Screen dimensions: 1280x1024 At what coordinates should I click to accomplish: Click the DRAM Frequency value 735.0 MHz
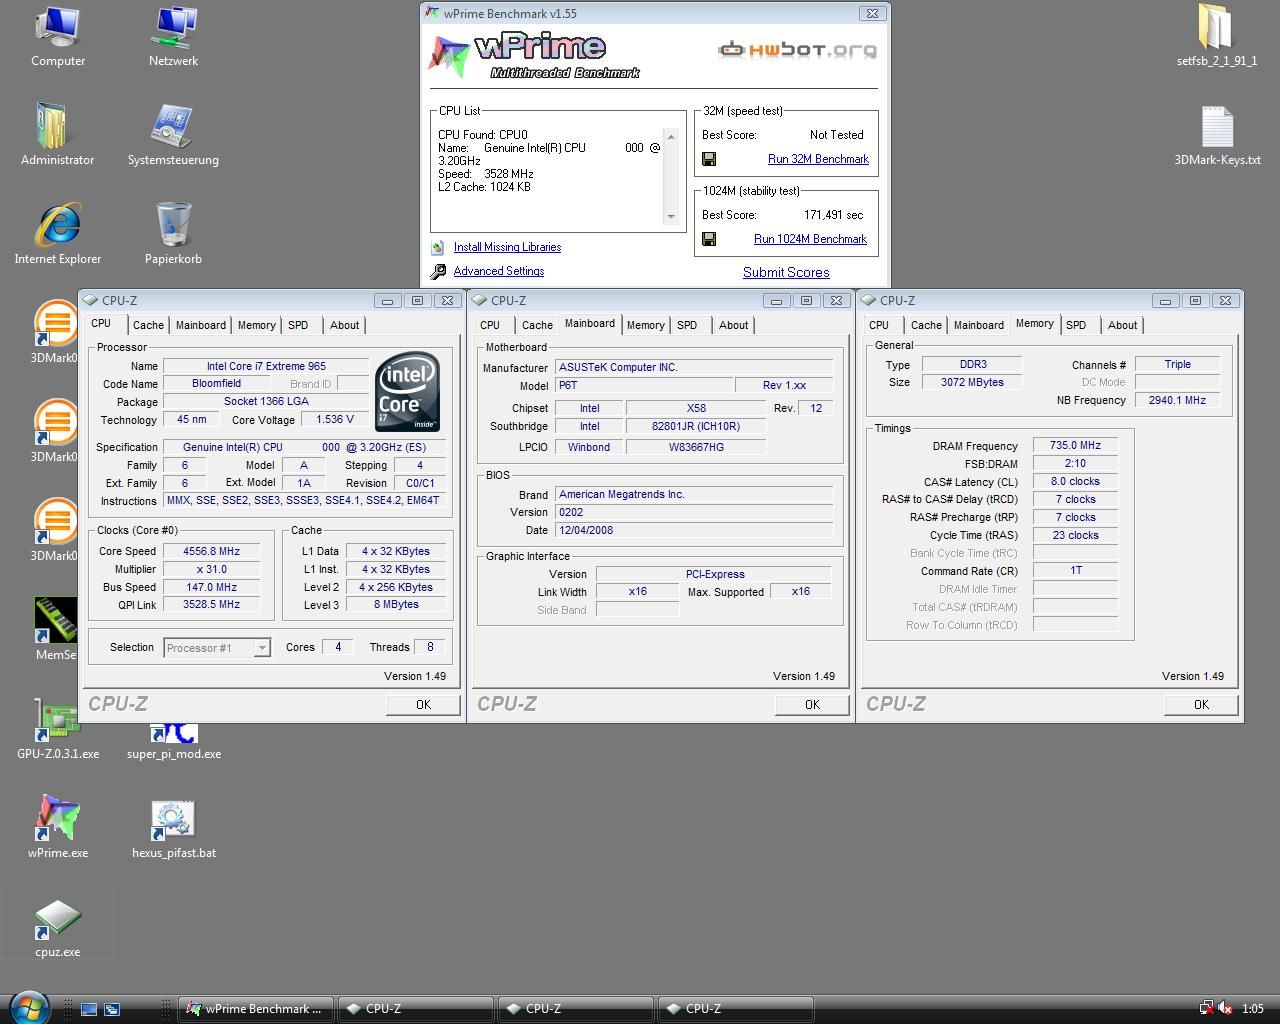pos(1075,446)
